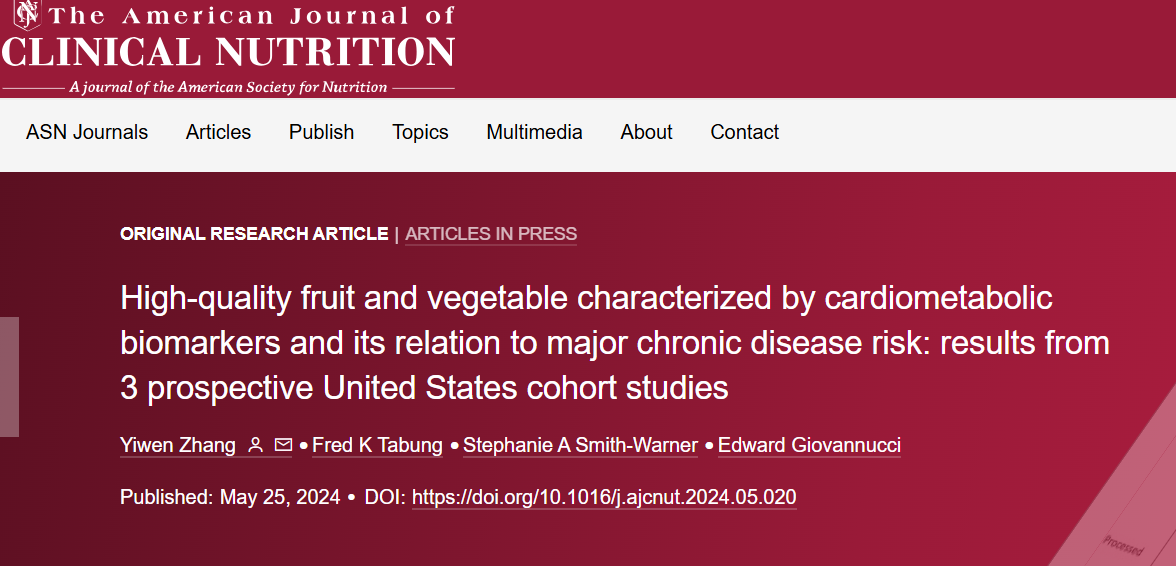Click the Clinical Nutrition journal title logo
This screenshot has width=1176, height=566.
point(228,51)
